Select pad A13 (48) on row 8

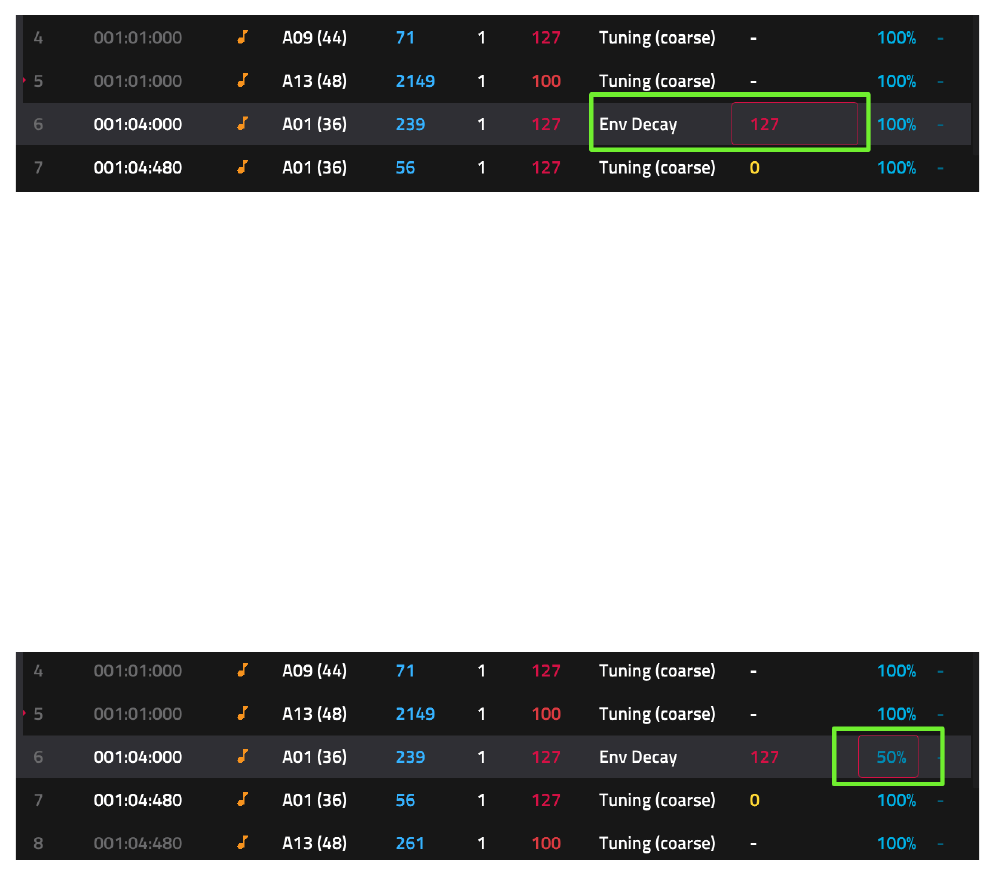(314, 843)
